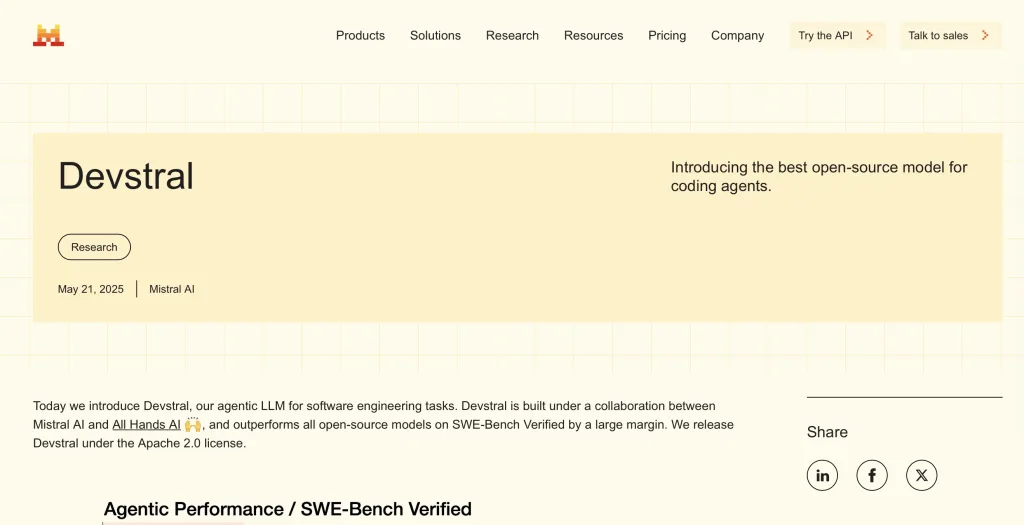Share the article on Facebook
Screen dimensions: 1024x525
(872, 475)
